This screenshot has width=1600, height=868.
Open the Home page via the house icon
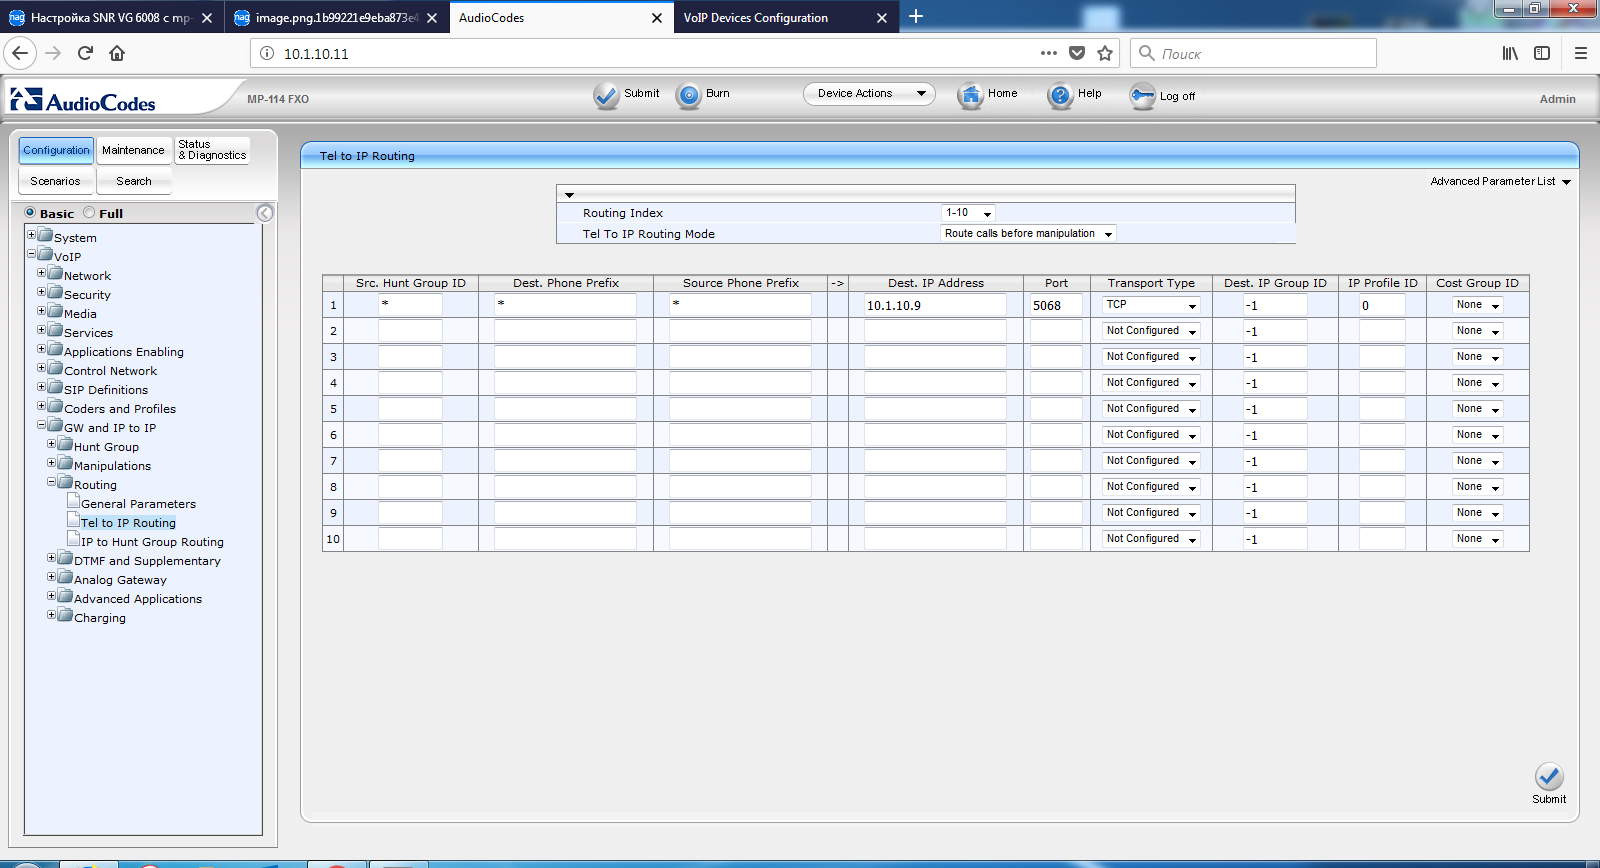[x=970, y=95]
